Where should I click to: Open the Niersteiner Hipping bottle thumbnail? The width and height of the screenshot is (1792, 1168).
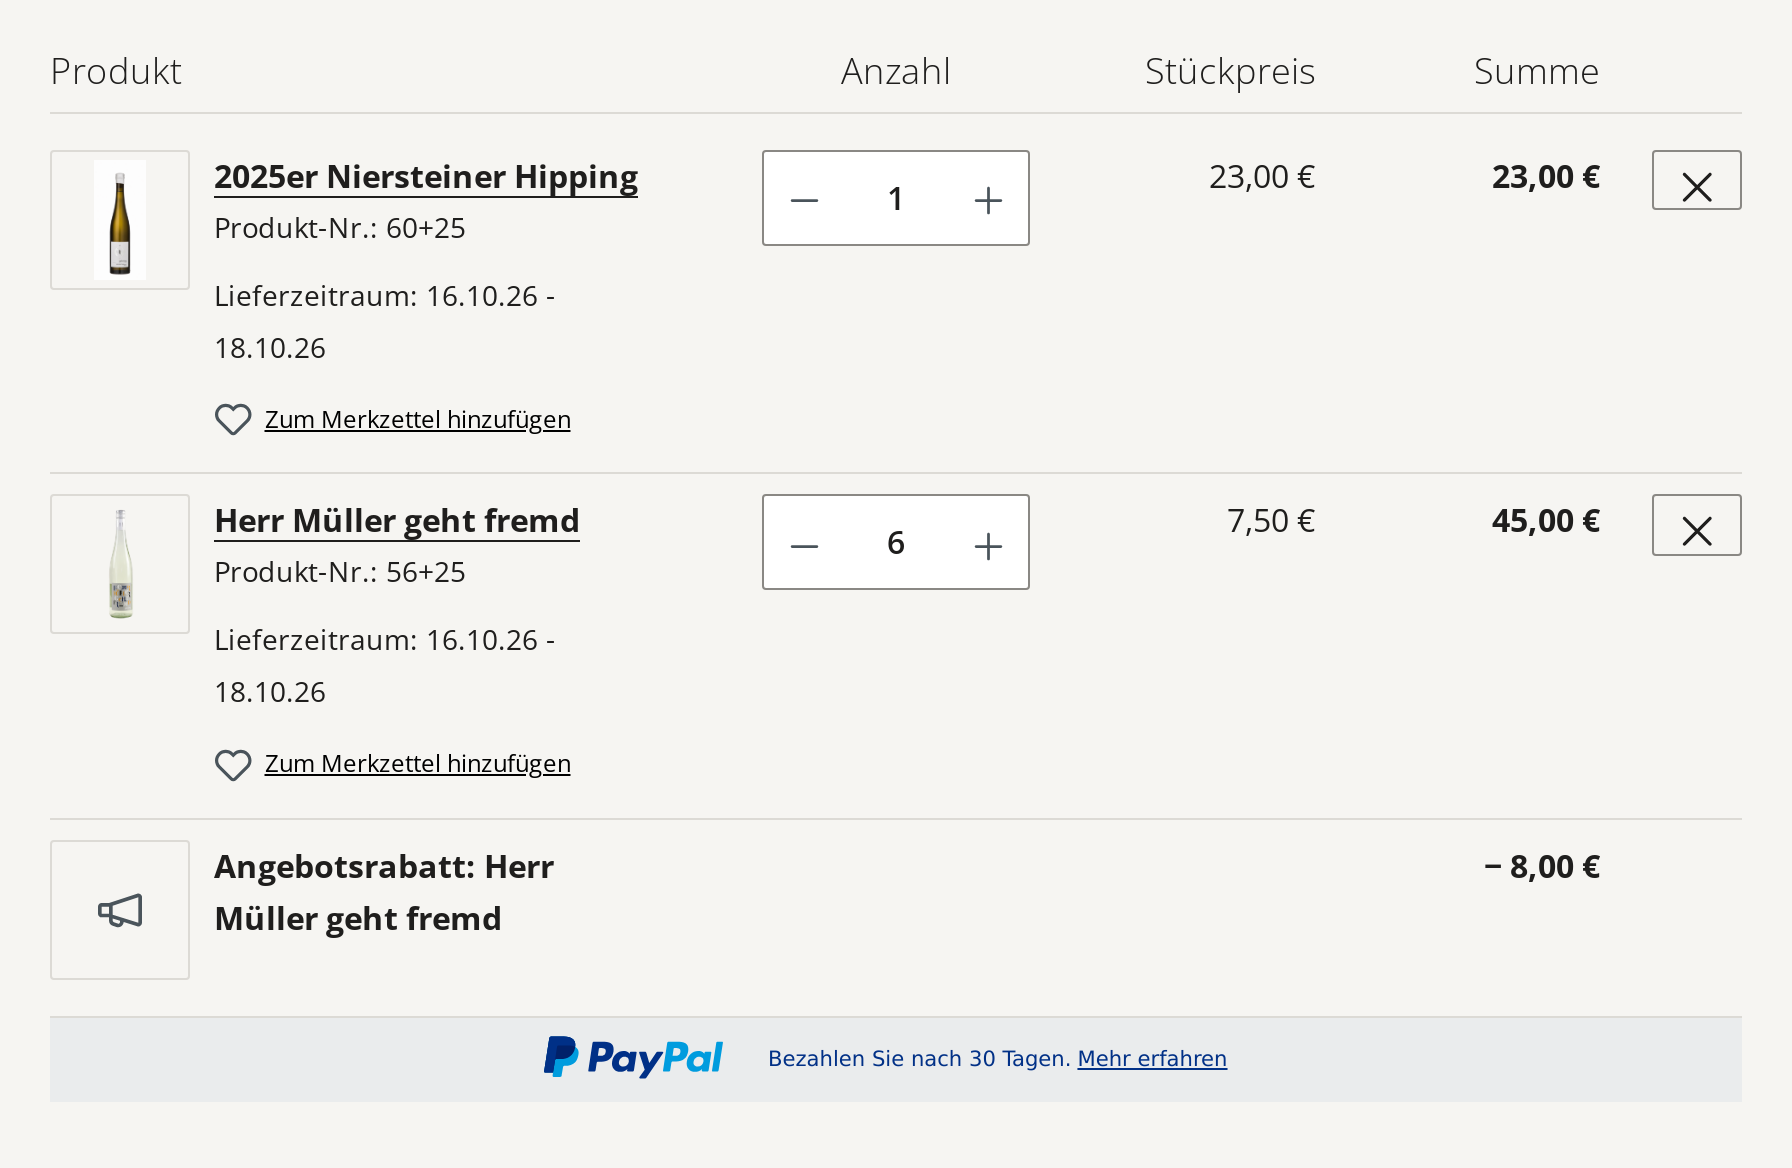point(120,220)
